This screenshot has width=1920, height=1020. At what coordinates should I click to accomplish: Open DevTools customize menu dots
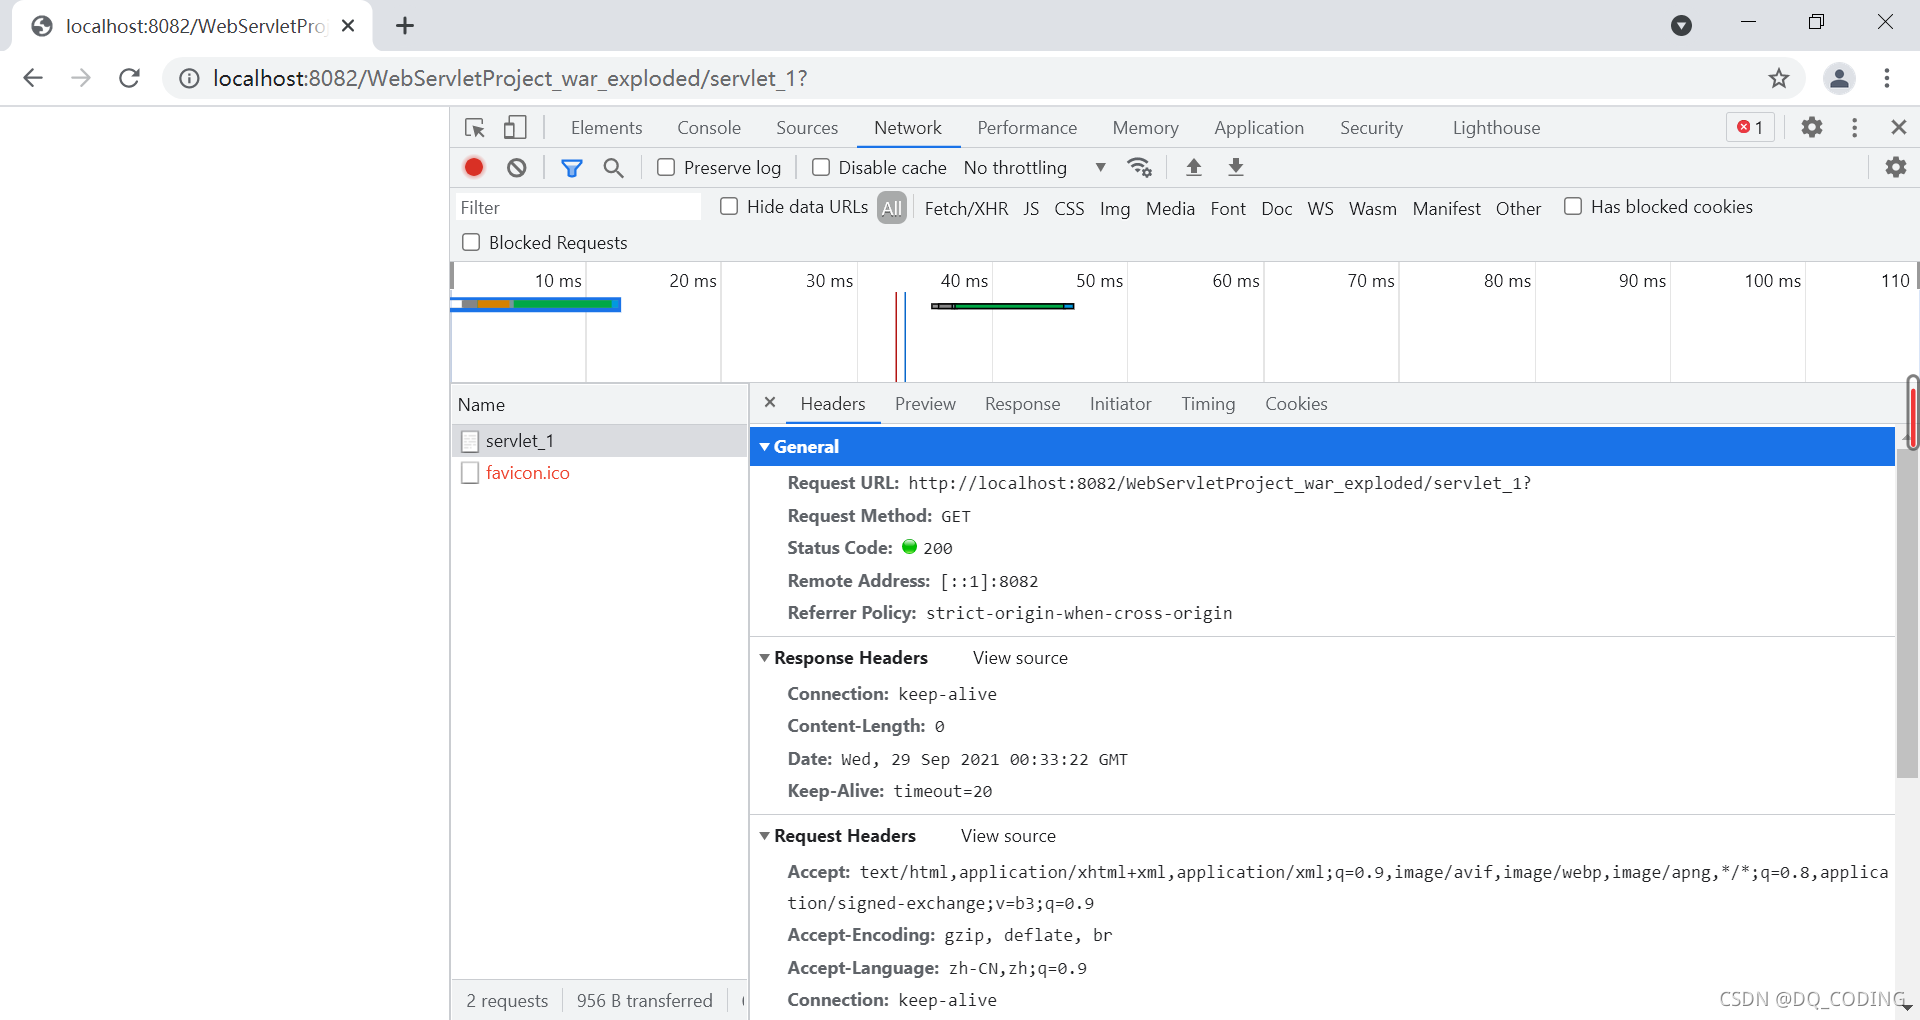1854,127
